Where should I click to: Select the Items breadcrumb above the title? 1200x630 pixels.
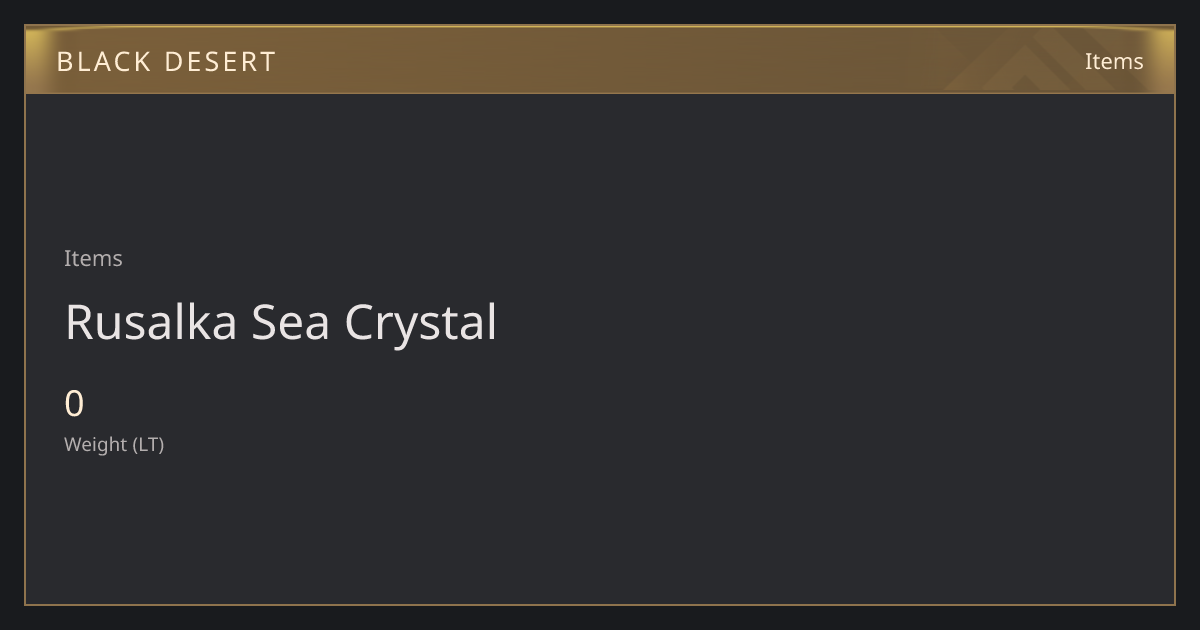point(93,258)
